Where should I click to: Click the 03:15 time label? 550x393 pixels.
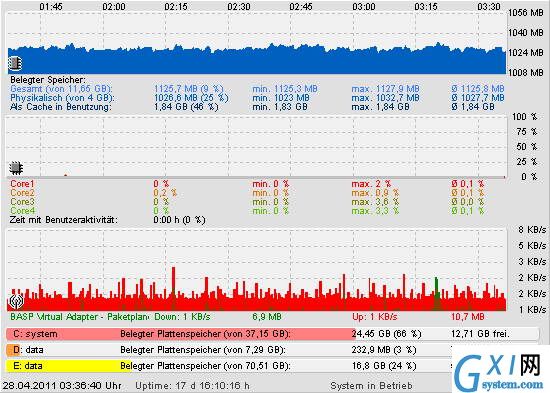click(426, 7)
